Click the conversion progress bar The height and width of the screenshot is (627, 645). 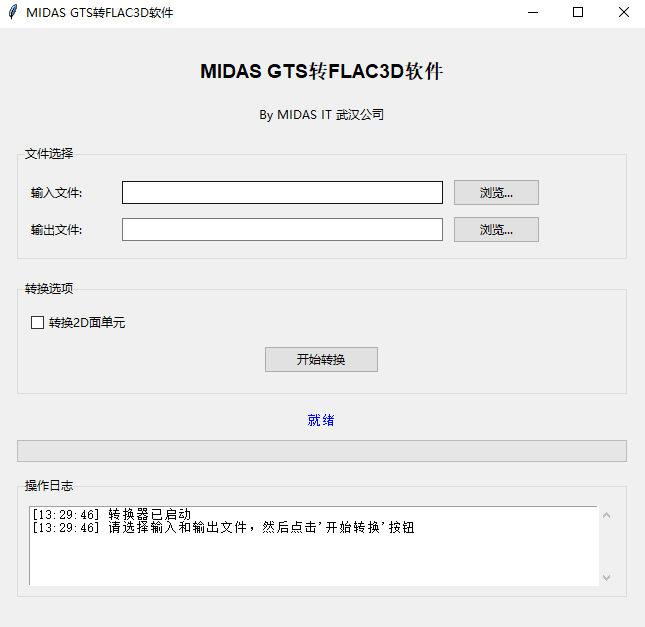pos(322,451)
